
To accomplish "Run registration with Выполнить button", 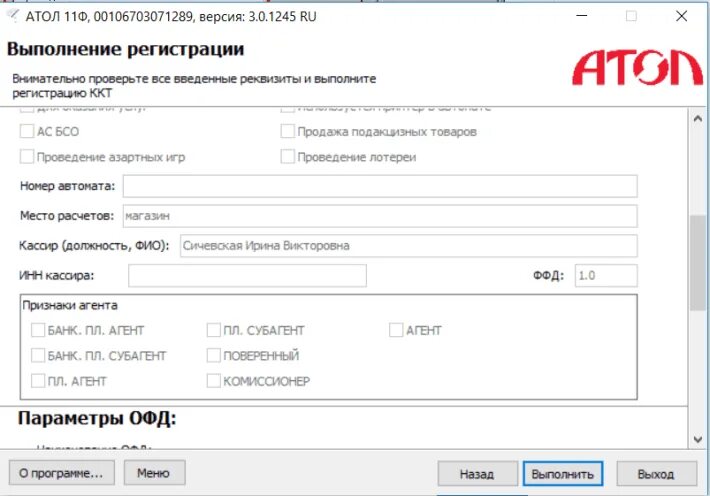I will 563,474.
